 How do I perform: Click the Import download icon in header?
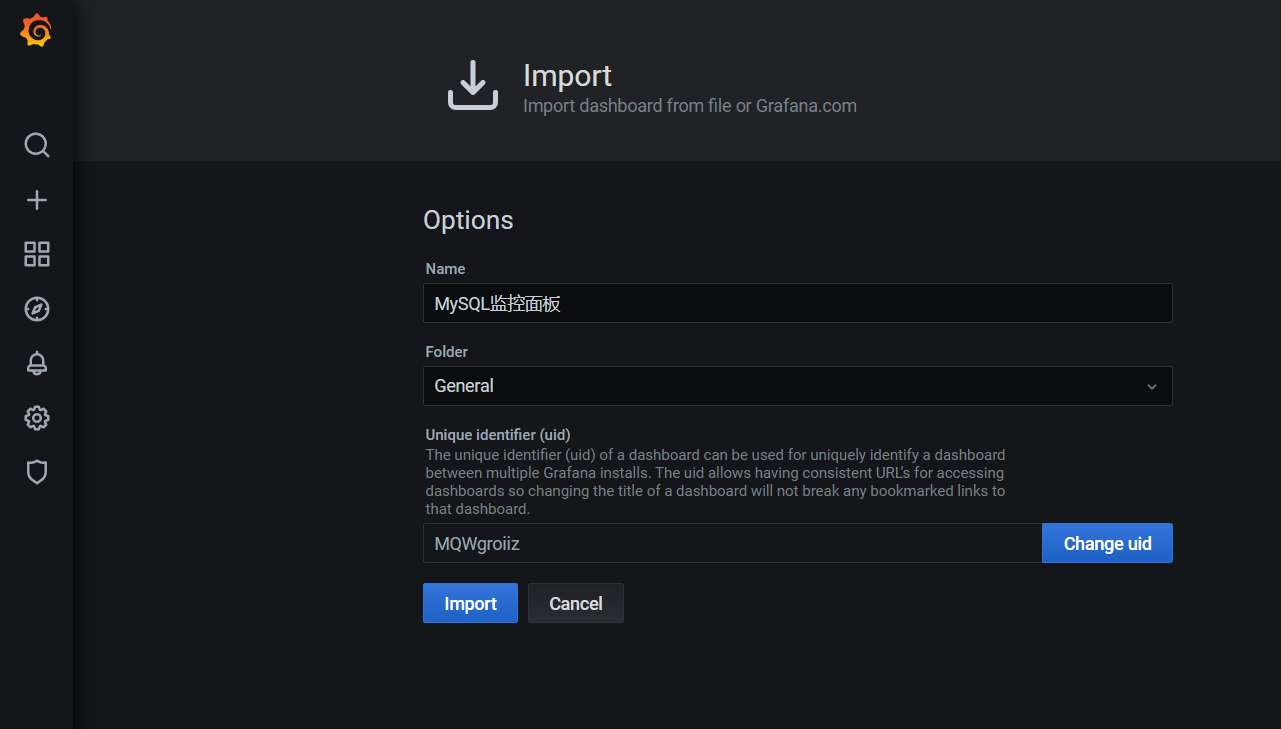click(472, 85)
